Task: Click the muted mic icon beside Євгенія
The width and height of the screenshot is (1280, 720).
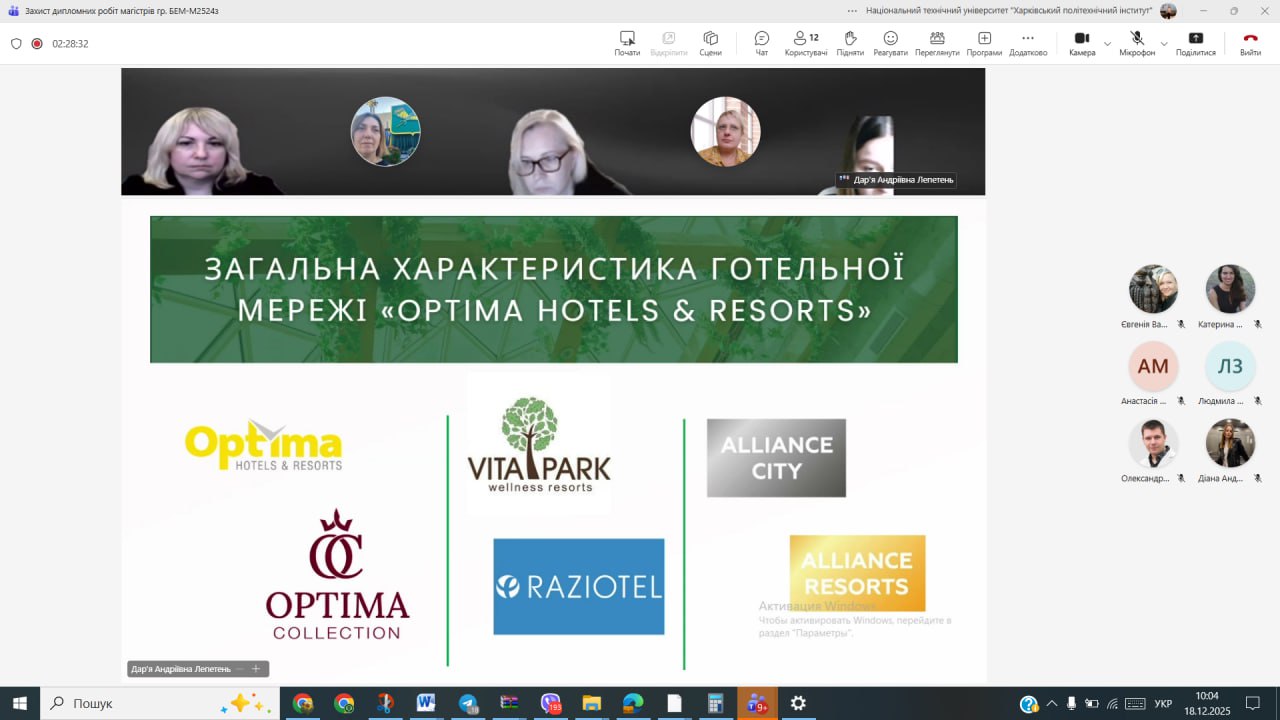Action: click(1181, 324)
